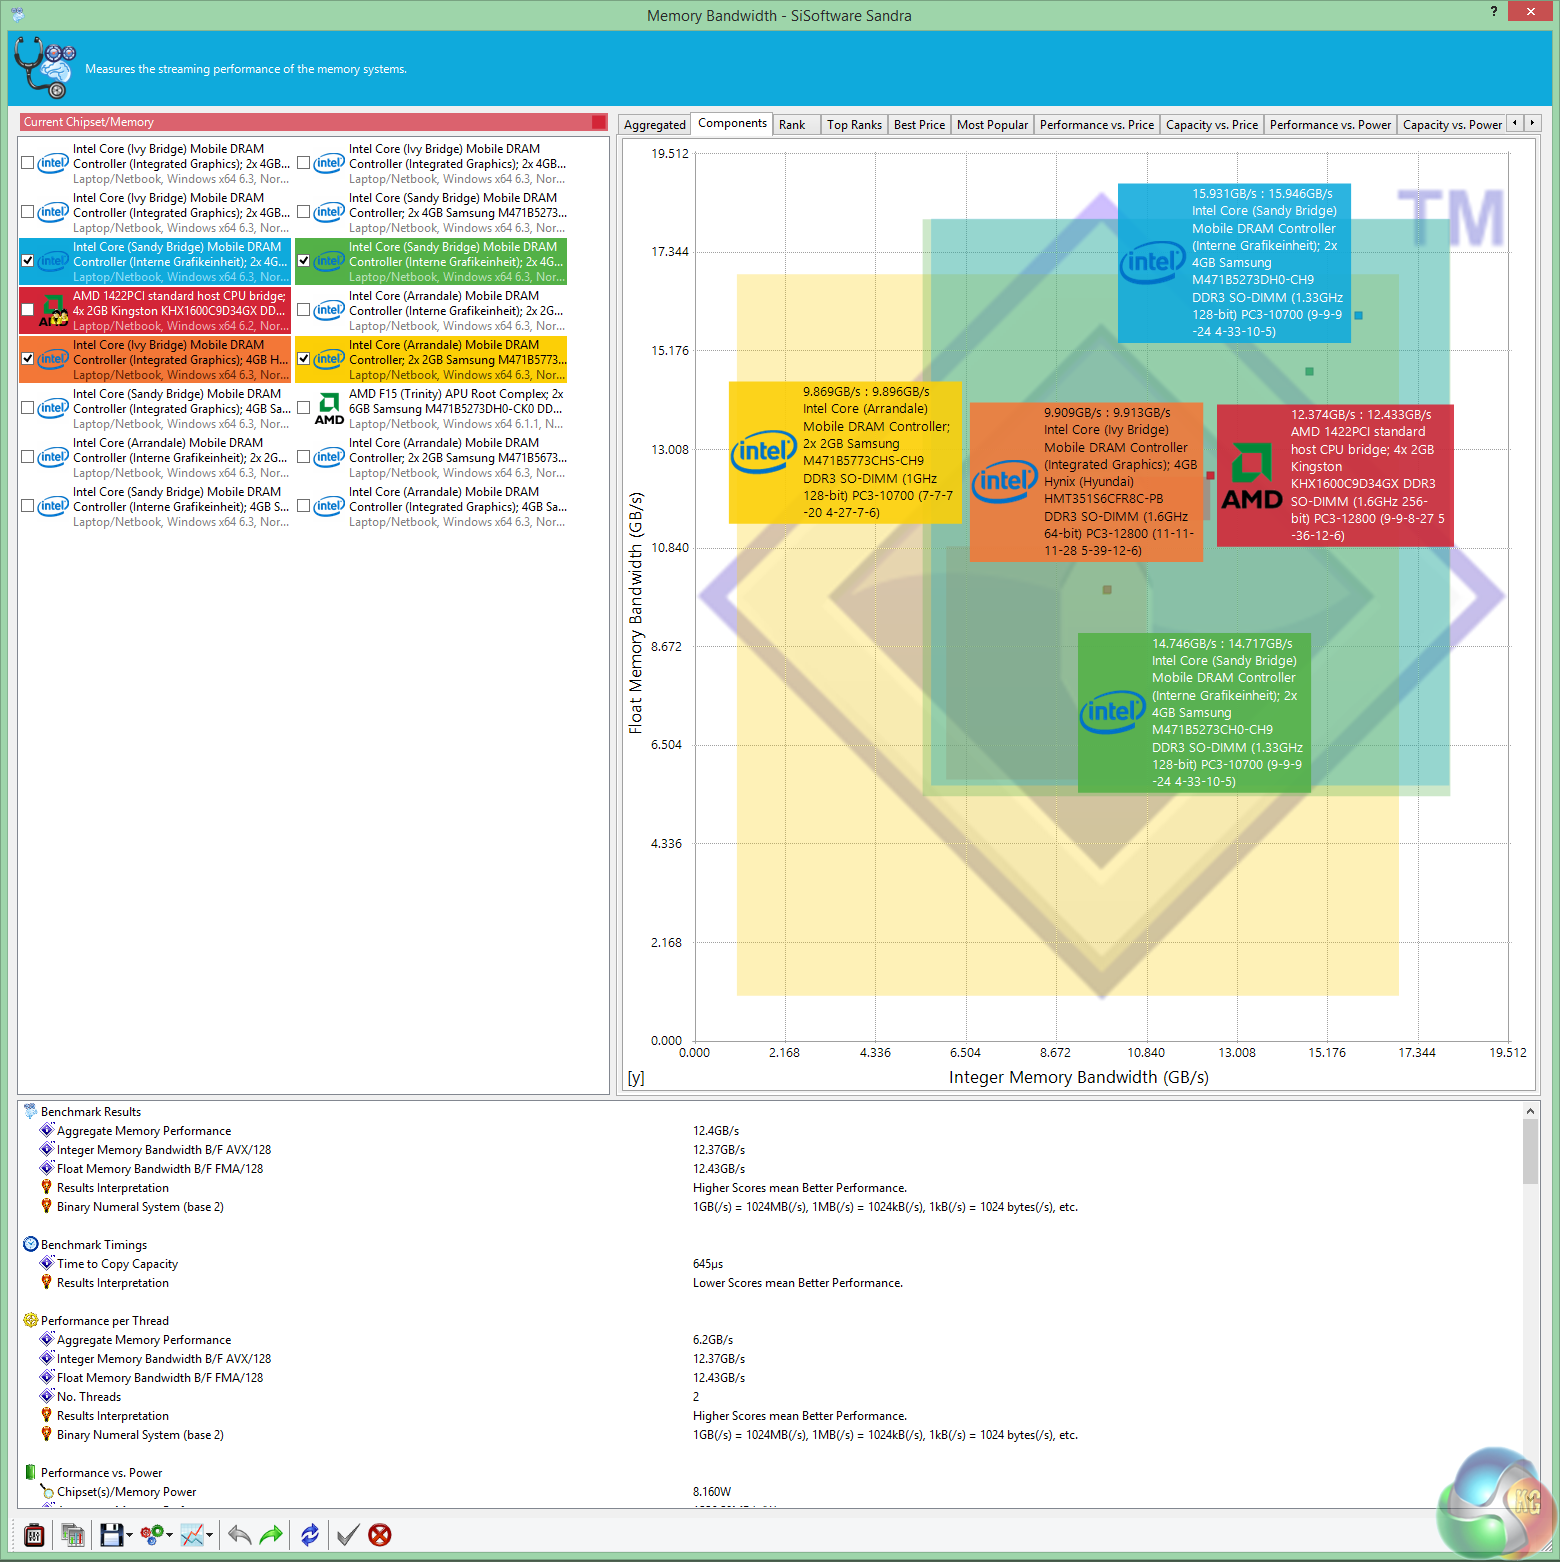Screen dimensions: 1560x1562
Task: Confirm with the grey checkmark icon
Action: (347, 1534)
